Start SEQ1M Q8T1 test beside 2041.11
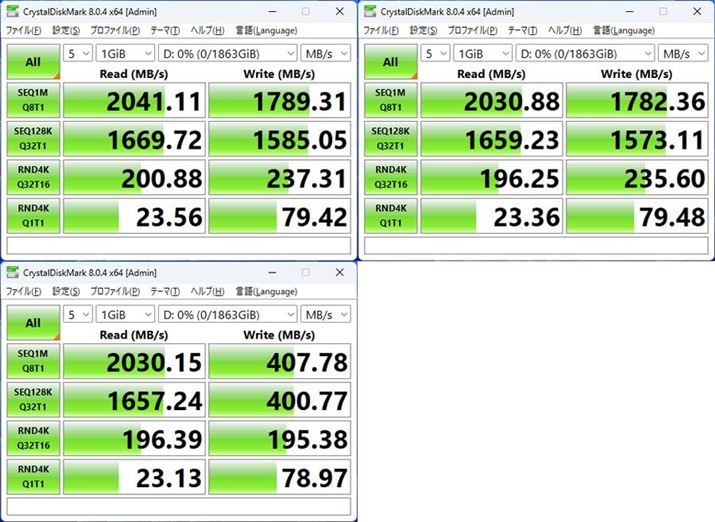715x522 pixels. pos(33,100)
